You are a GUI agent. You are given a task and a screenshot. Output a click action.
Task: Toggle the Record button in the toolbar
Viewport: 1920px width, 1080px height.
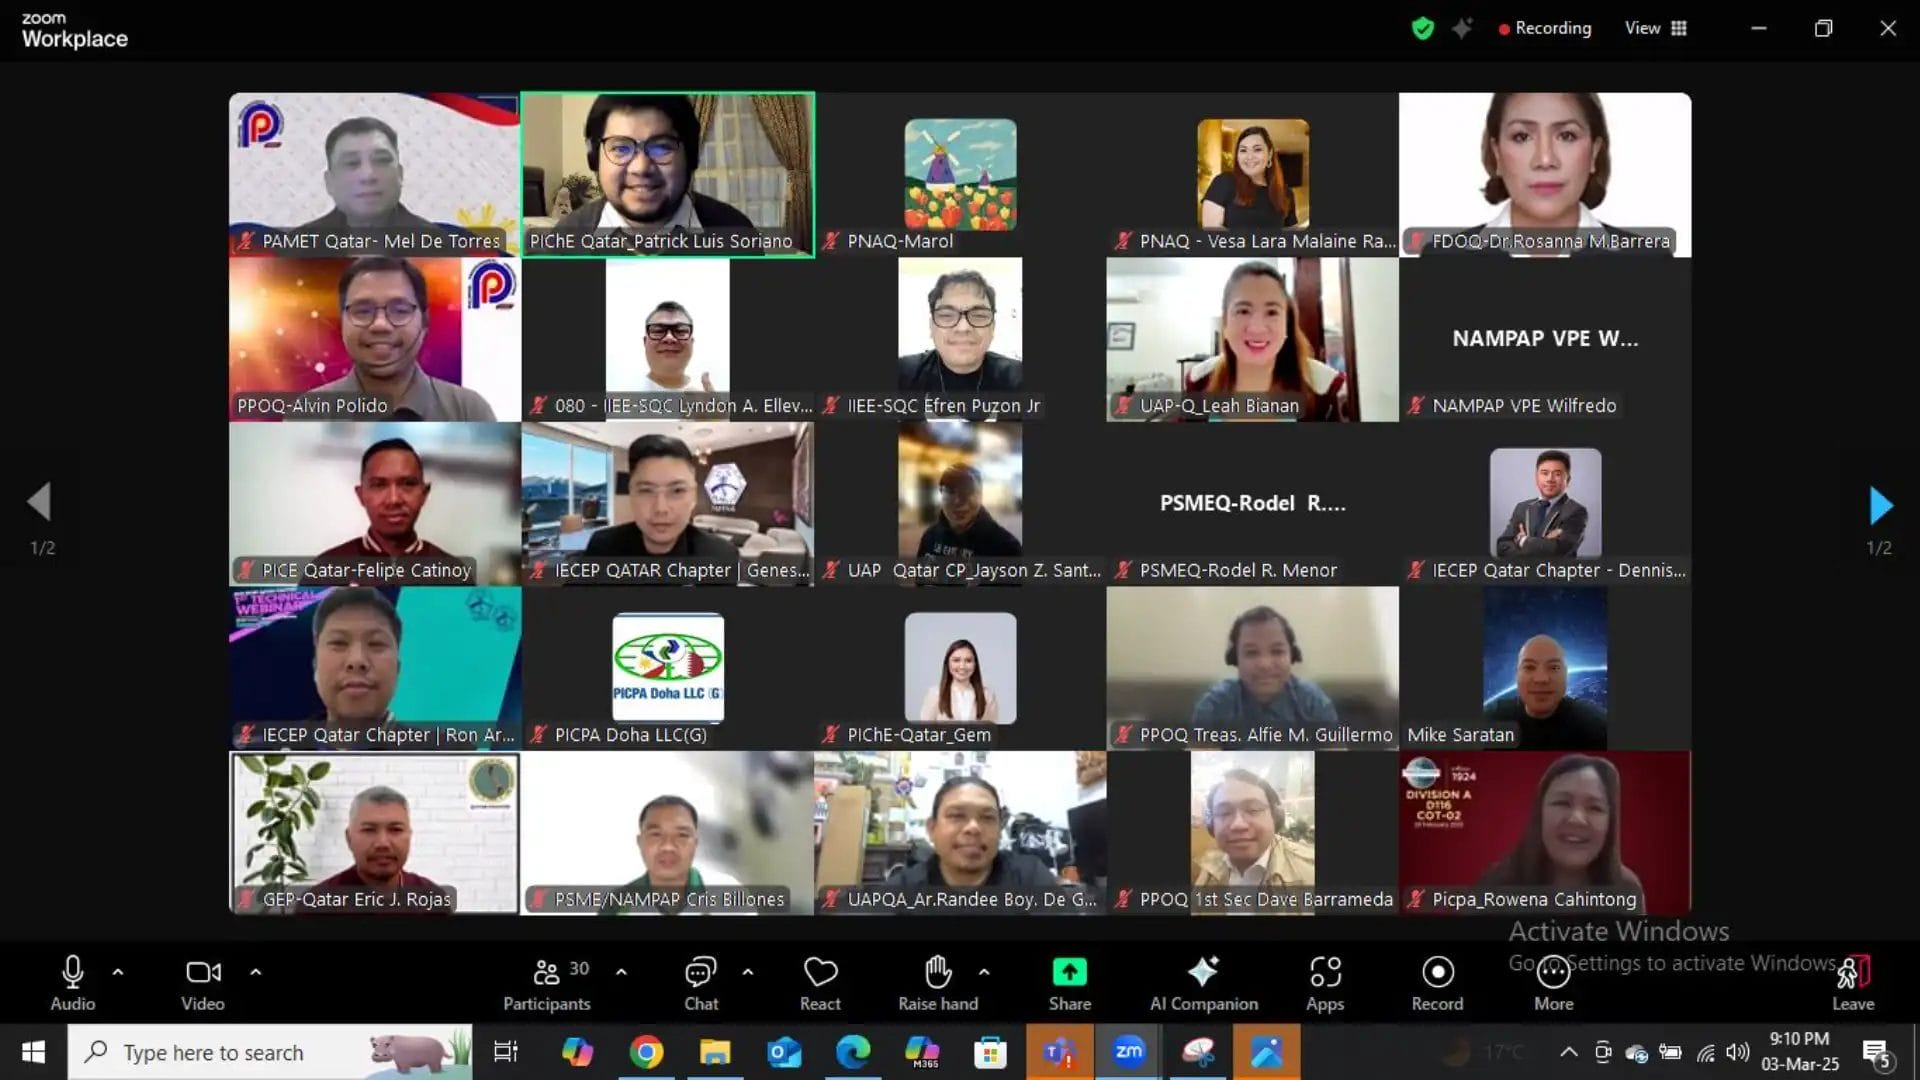click(x=1437, y=982)
